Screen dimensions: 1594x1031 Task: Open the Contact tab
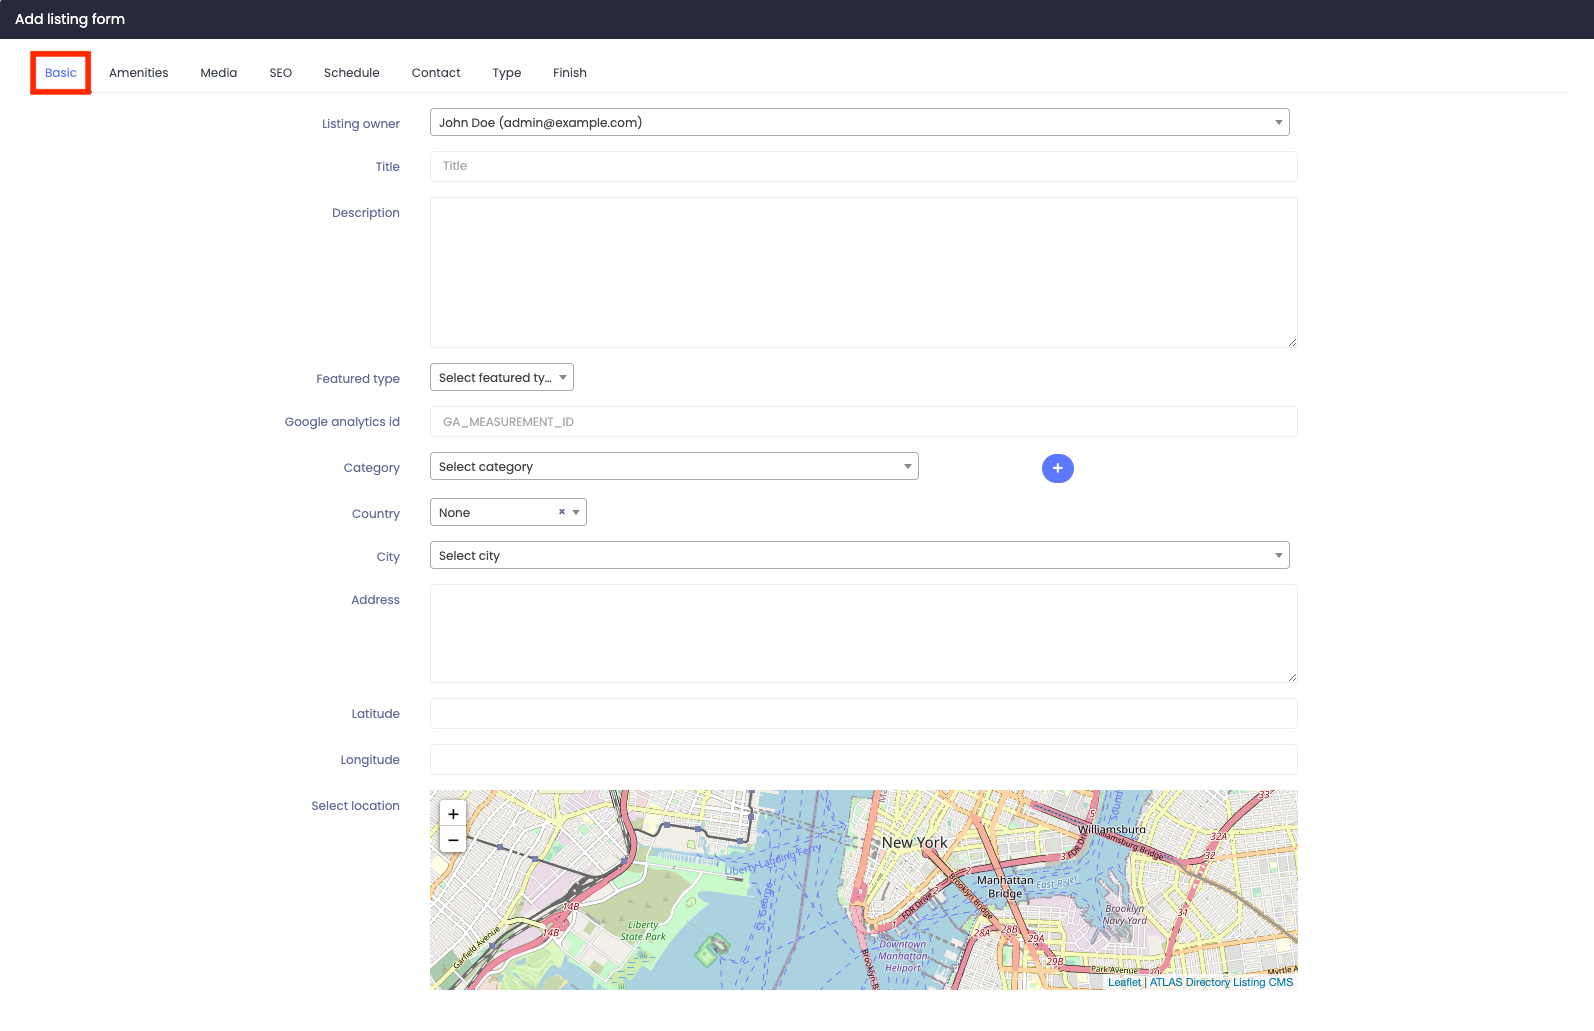[436, 73]
